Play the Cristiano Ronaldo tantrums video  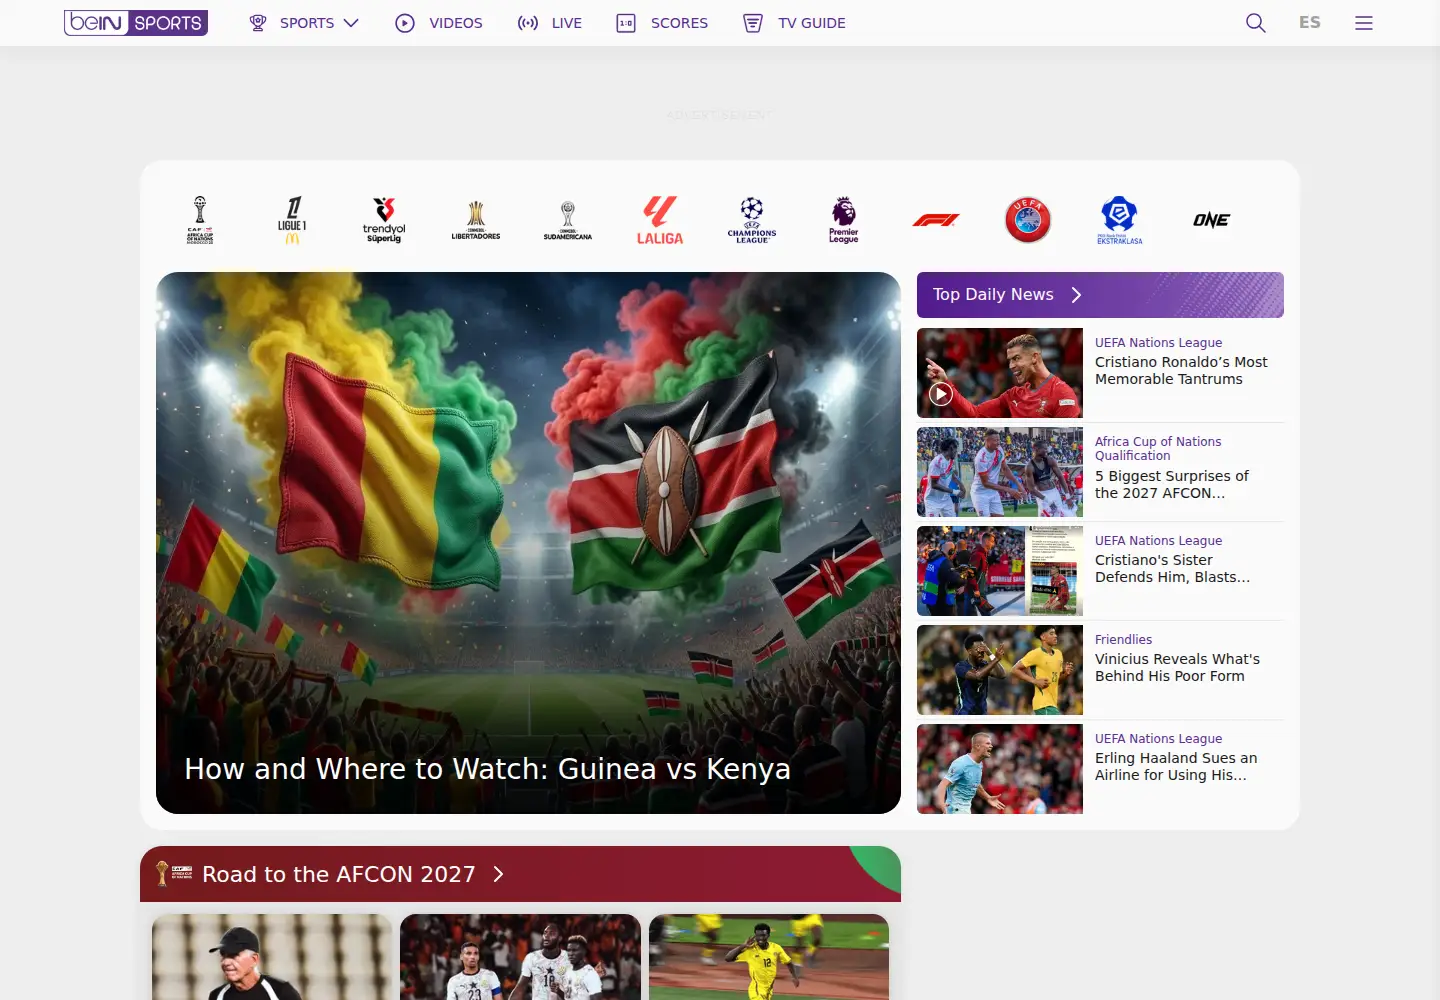tap(940, 394)
